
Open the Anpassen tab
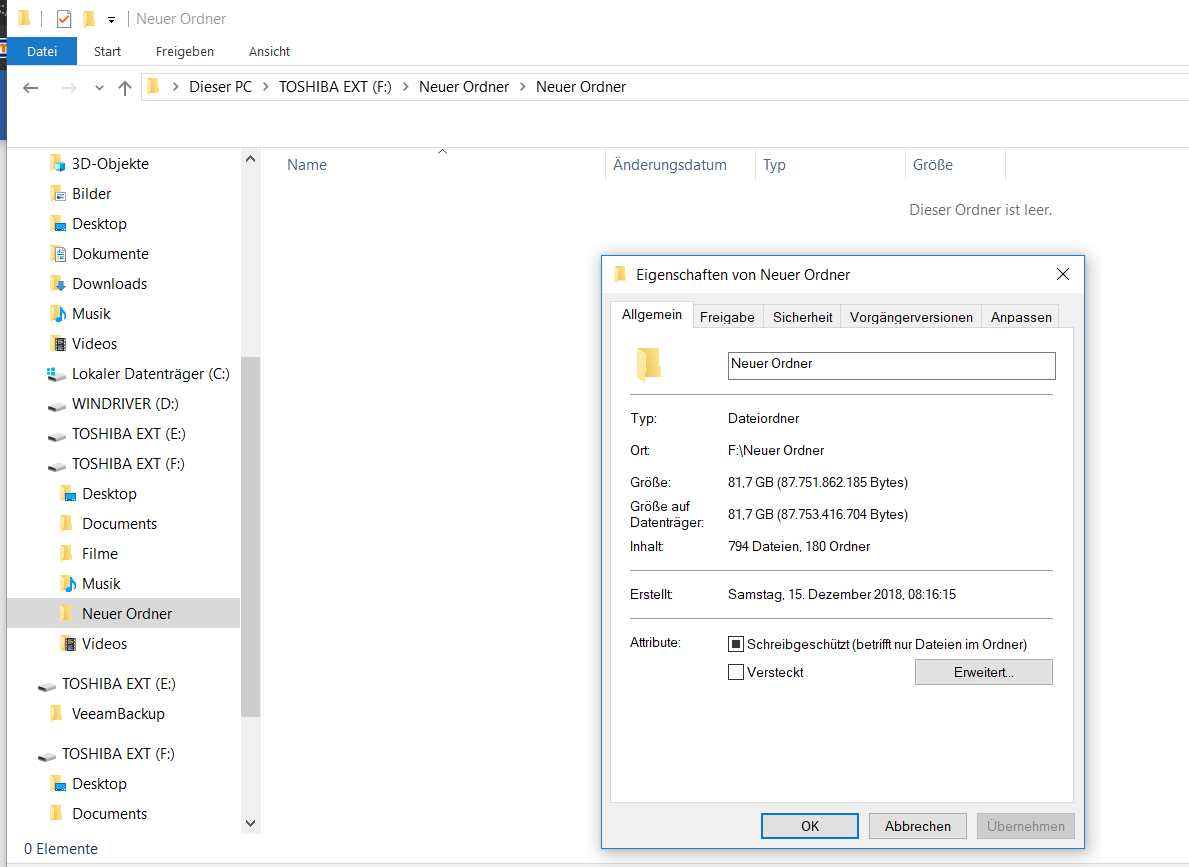click(x=1021, y=317)
